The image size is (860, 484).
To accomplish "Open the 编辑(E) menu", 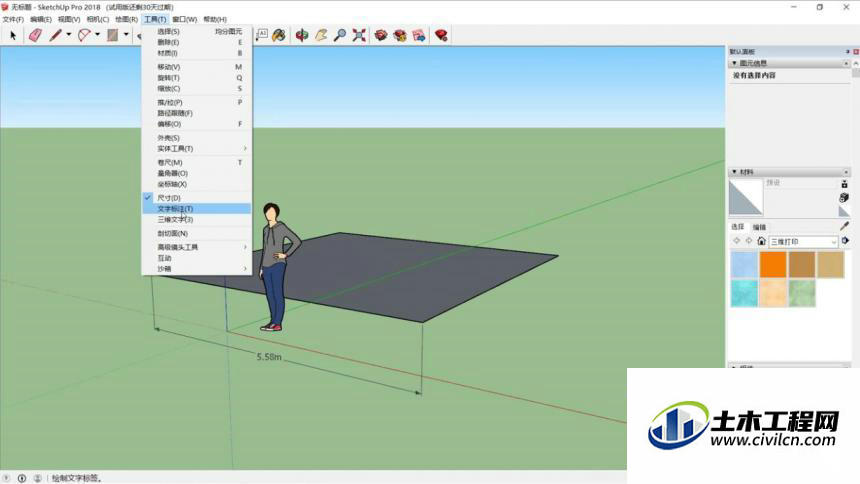I will [x=41, y=19].
